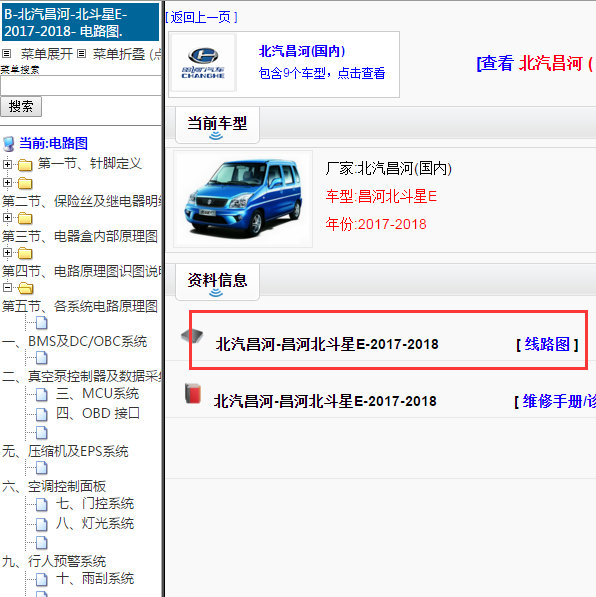Click the folder icon for 第三节 电器盒
This screenshot has height=597, width=596.
click(25, 218)
